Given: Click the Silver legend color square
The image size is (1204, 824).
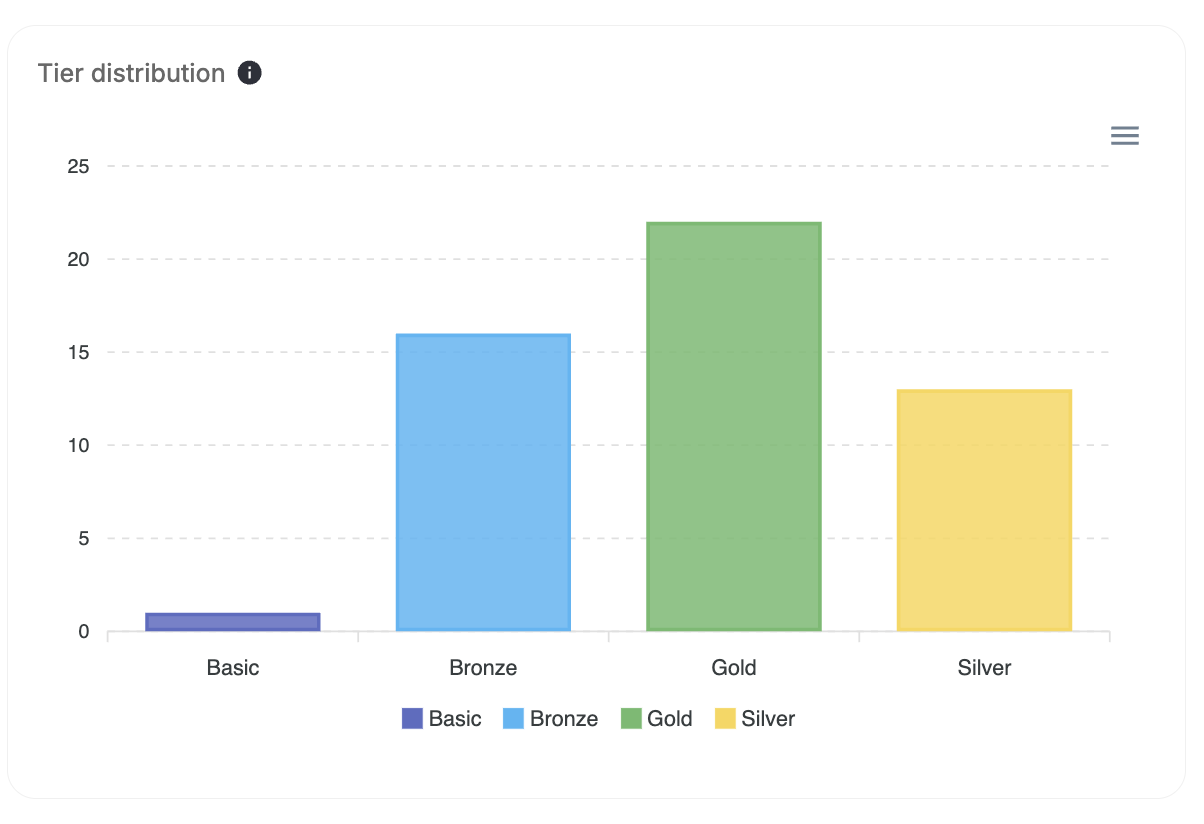Looking at the screenshot, I should click(726, 719).
